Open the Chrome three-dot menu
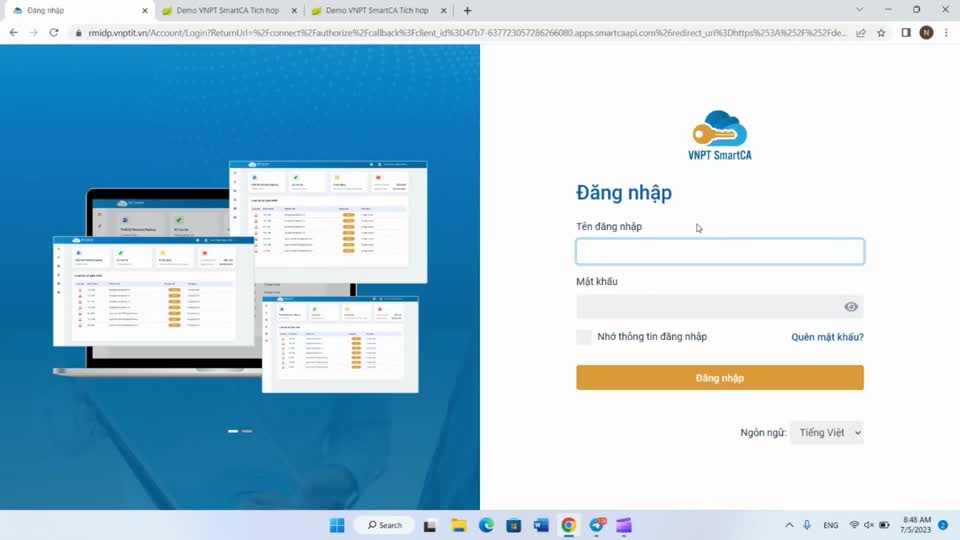Screen dimensions: 960x540 (x=946, y=32)
